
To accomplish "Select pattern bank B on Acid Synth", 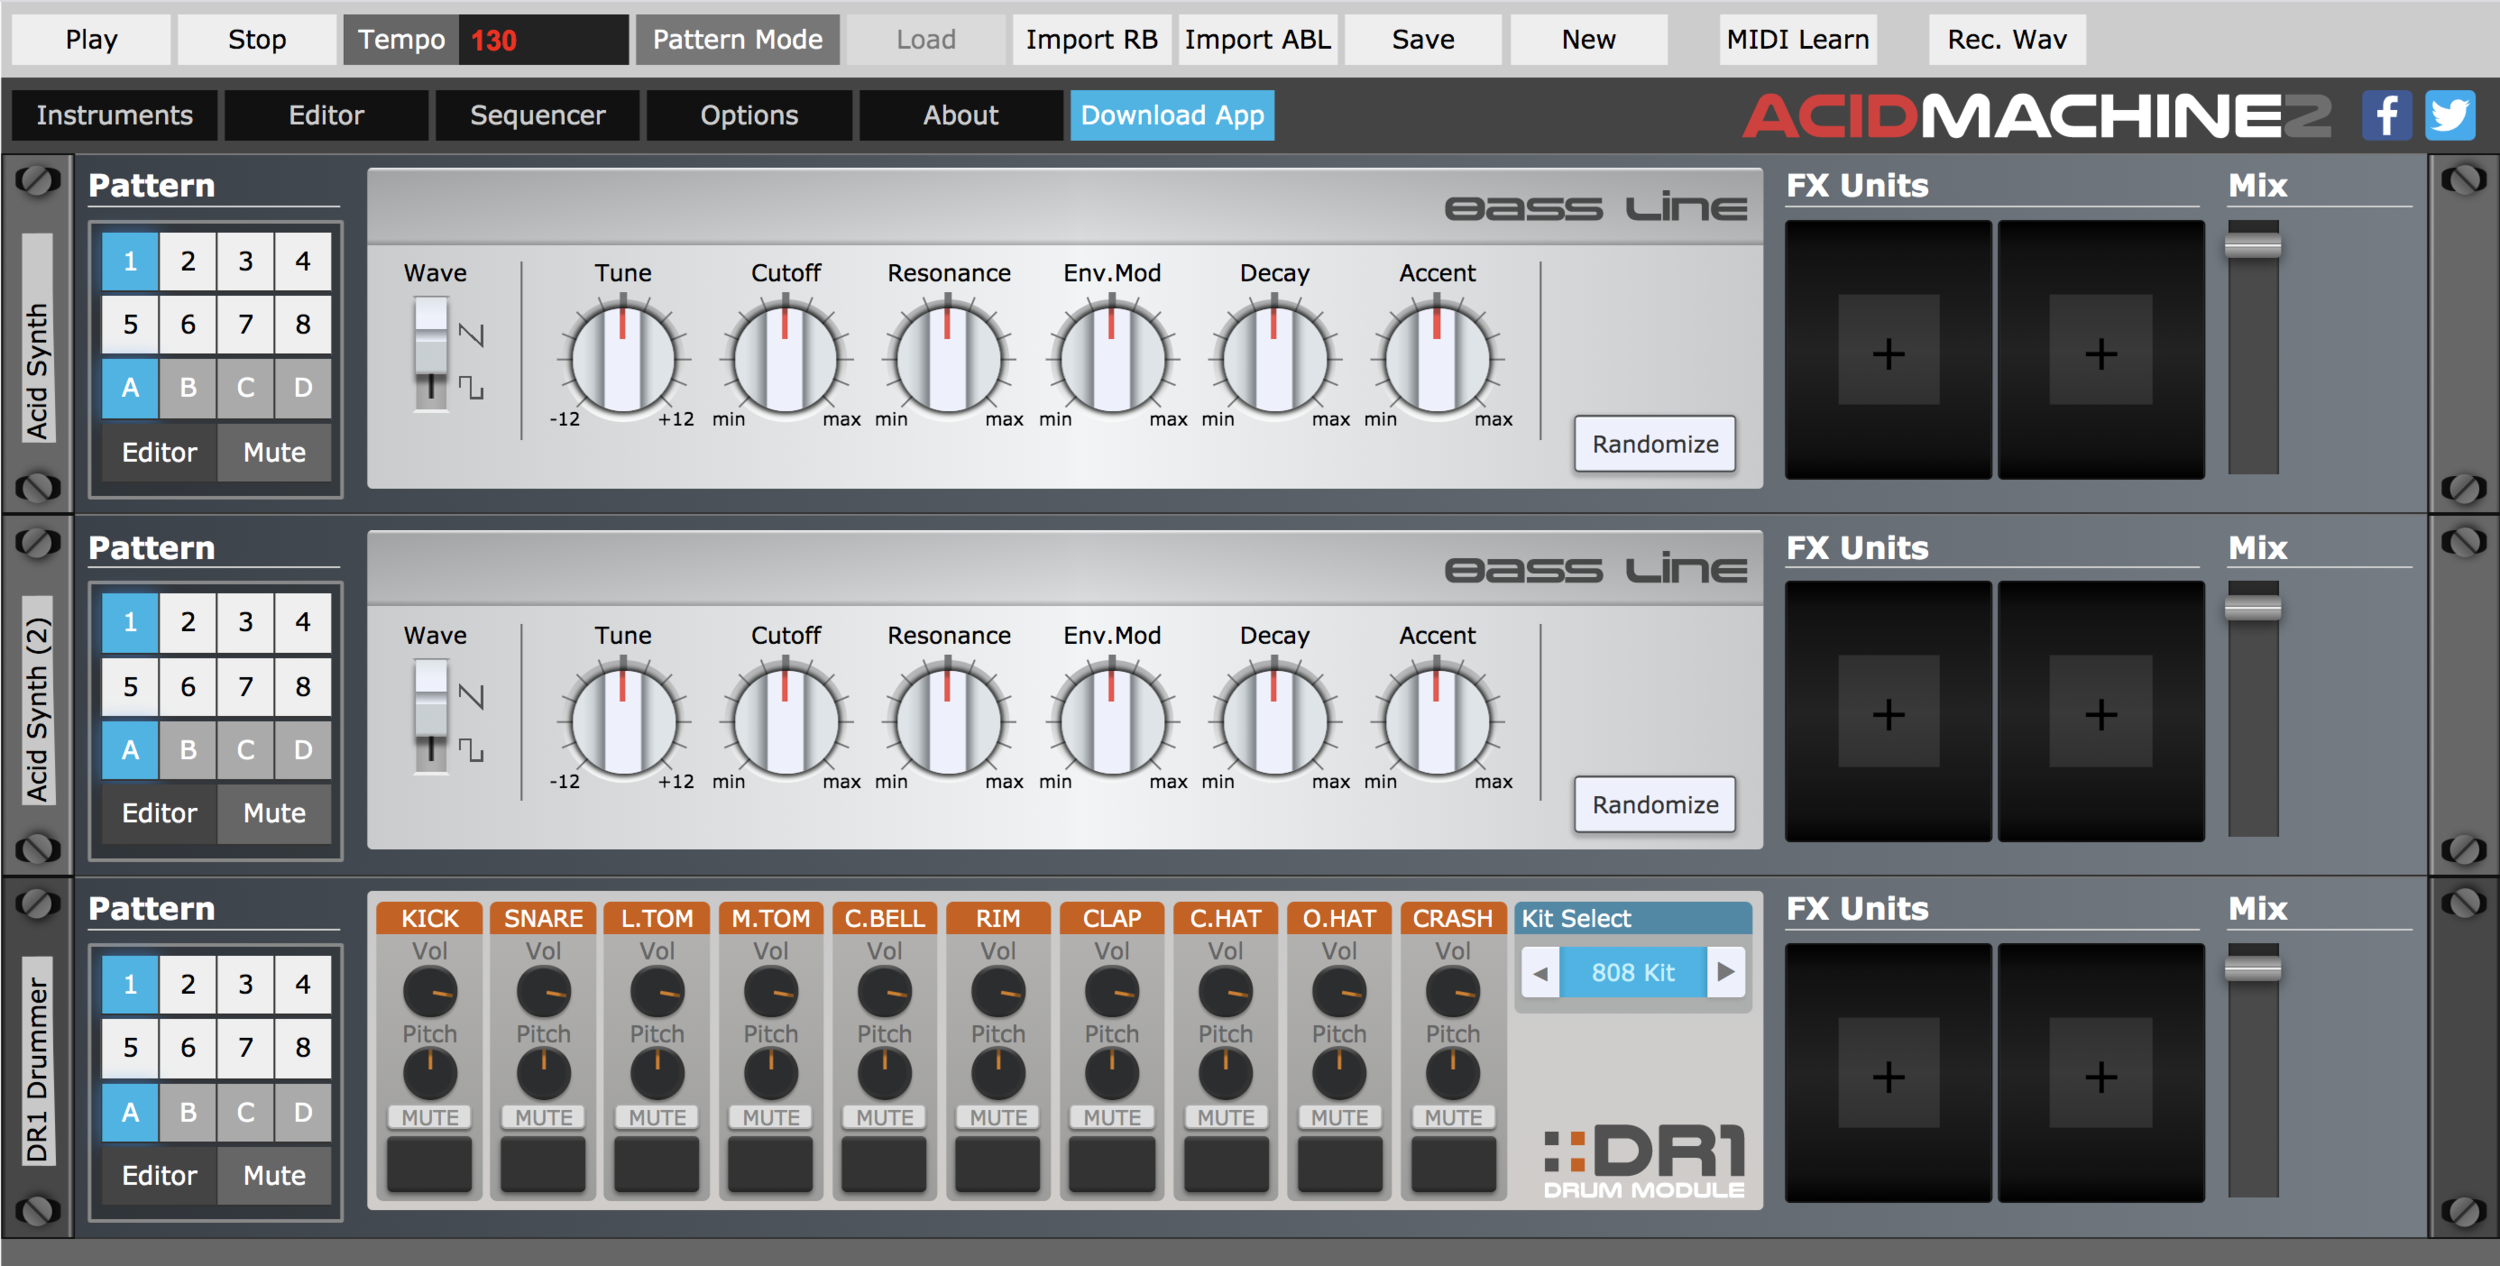I will coord(188,388).
